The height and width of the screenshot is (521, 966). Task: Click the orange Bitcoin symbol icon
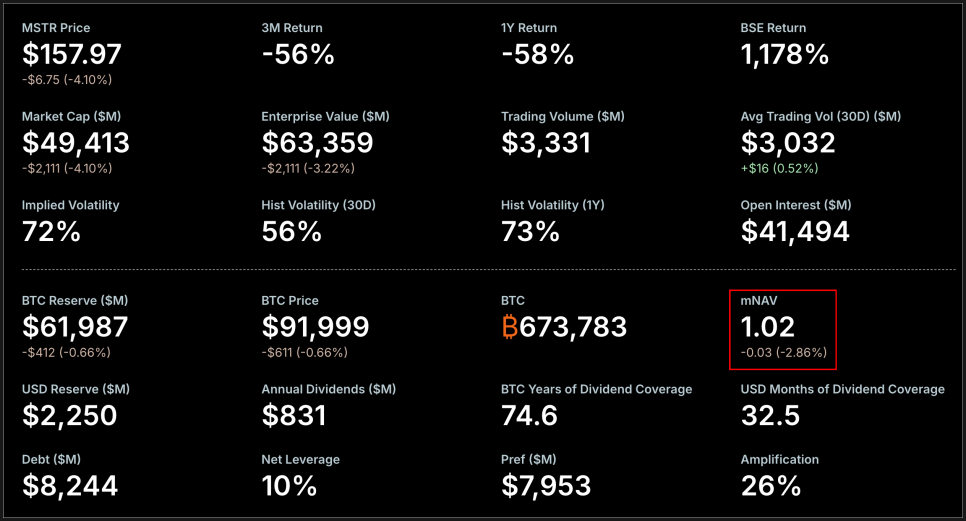tap(511, 327)
